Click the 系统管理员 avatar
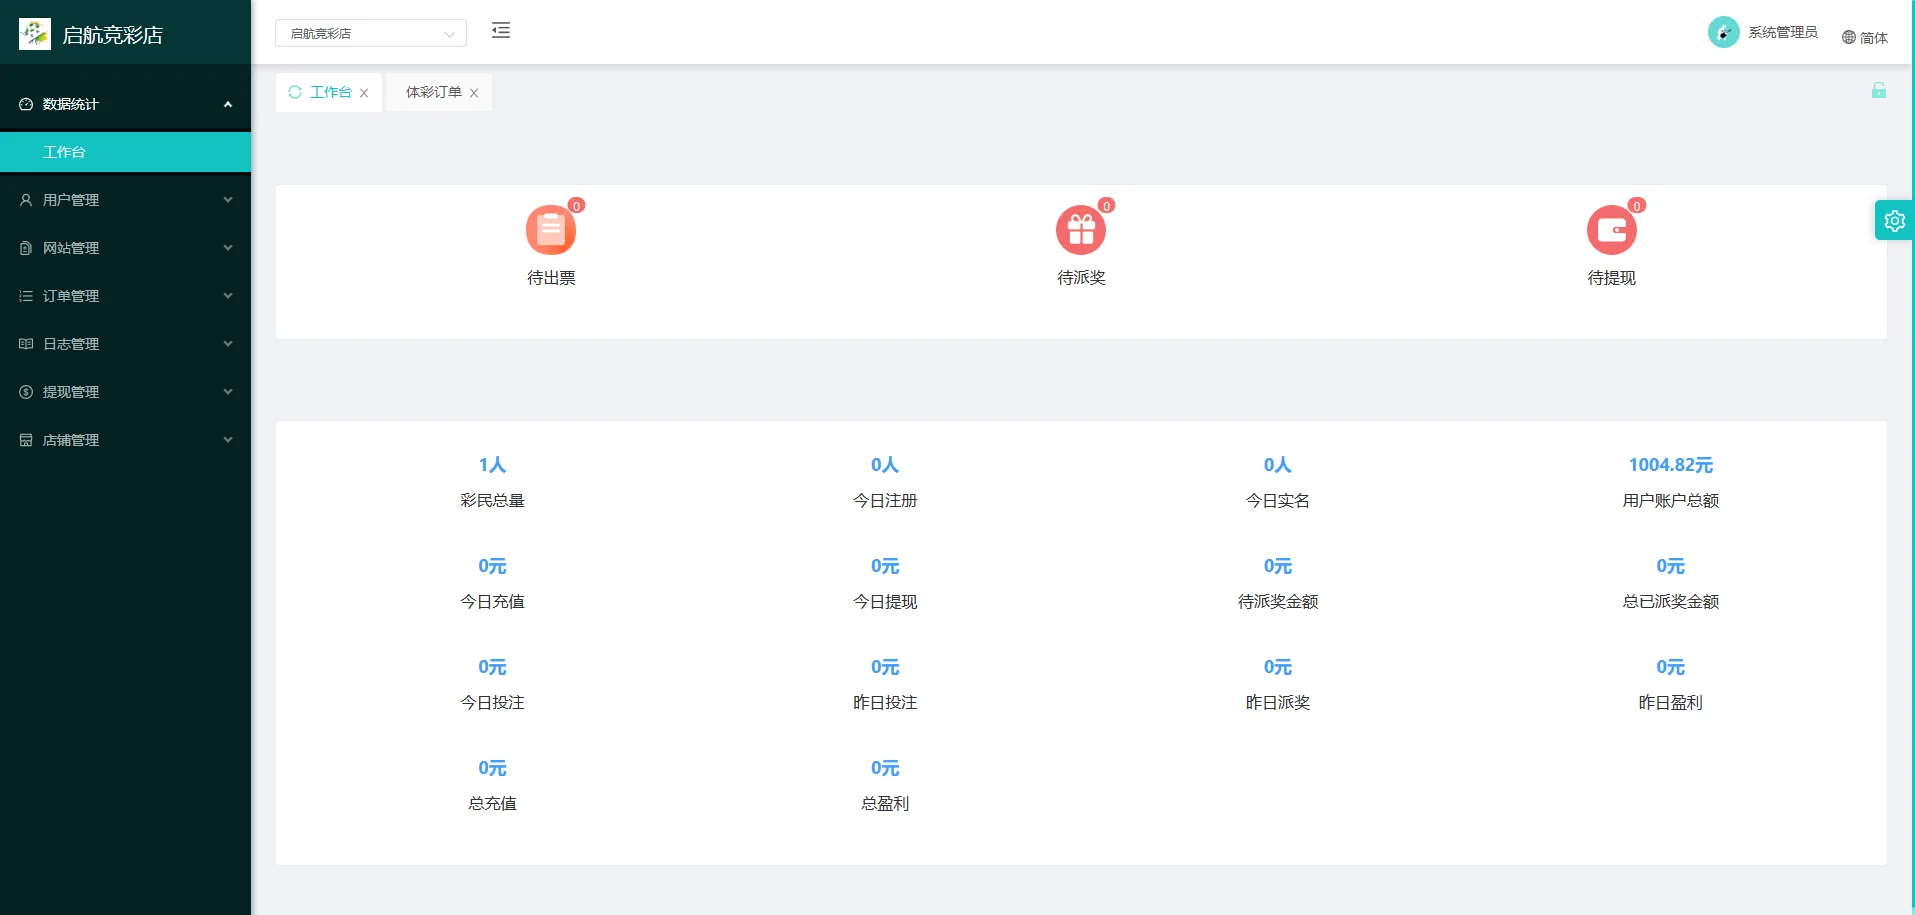This screenshot has height=915, width=1915. pyautogui.click(x=1722, y=32)
